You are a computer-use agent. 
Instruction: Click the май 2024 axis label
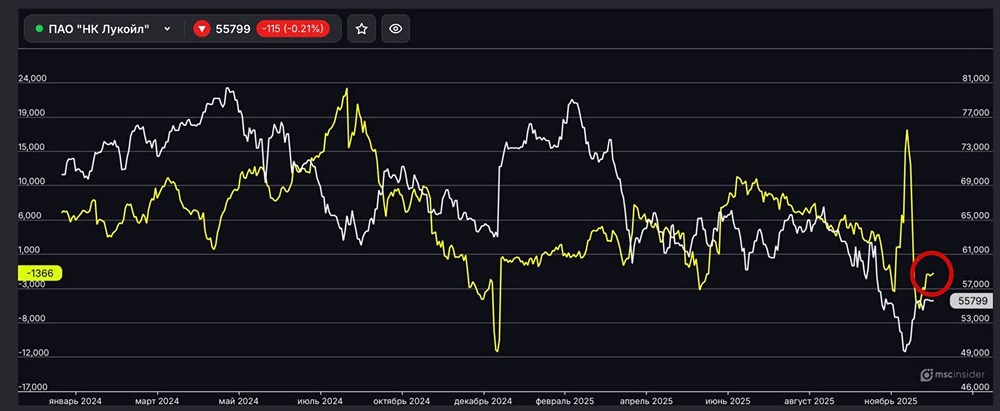[x=239, y=402]
